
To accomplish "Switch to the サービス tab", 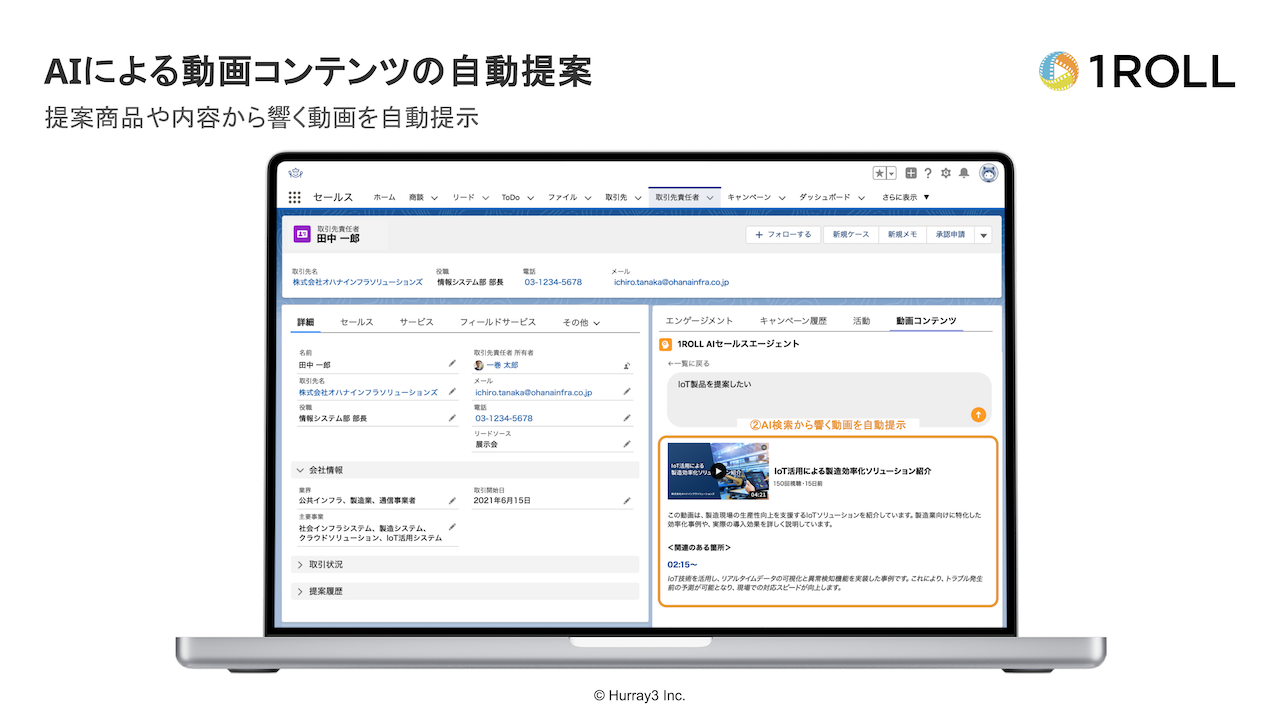I will click(x=417, y=322).
